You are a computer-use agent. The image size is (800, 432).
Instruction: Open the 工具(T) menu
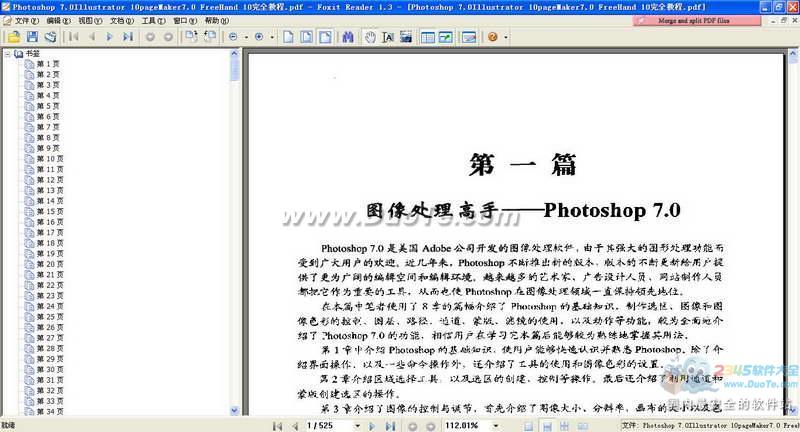tap(153, 20)
